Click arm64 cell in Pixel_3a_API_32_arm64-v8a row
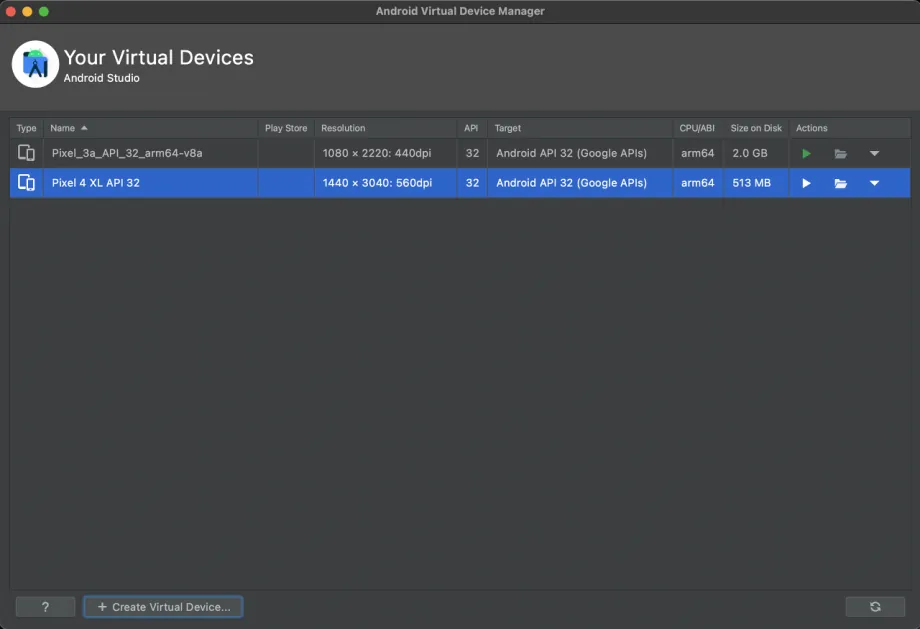The height and width of the screenshot is (629, 920). 698,153
